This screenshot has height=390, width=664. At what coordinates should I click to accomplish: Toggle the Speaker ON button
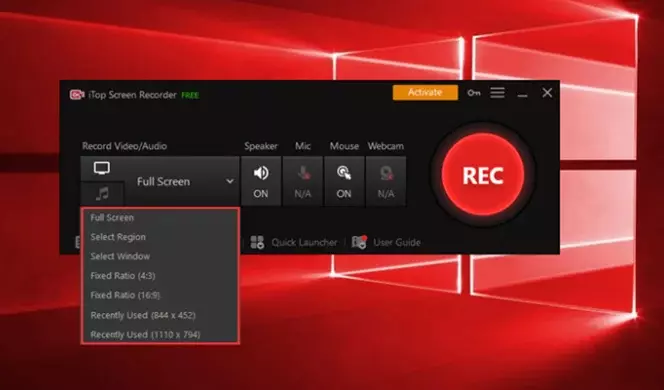[x=261, y=181]
